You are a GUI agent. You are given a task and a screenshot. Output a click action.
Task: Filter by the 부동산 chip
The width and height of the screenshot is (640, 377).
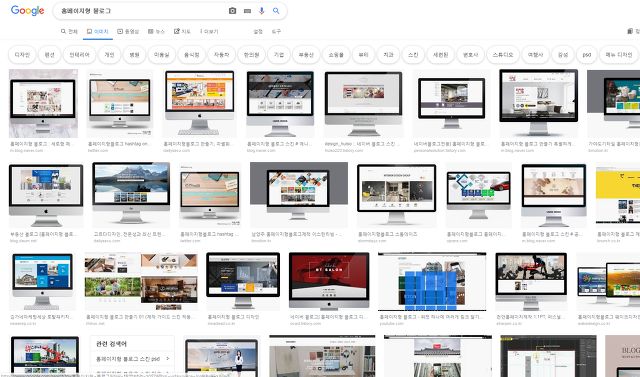coord(306,55)
